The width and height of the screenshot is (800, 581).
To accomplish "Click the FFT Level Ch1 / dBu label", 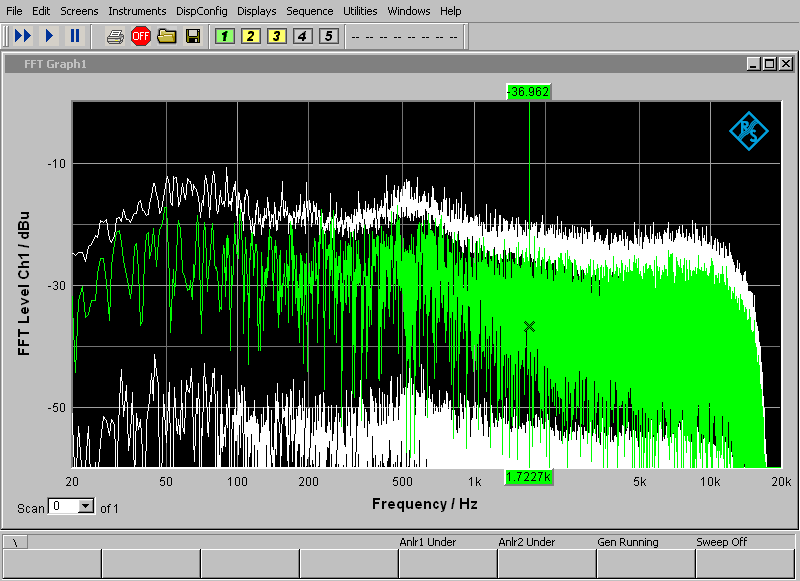I will click(23, 284).
